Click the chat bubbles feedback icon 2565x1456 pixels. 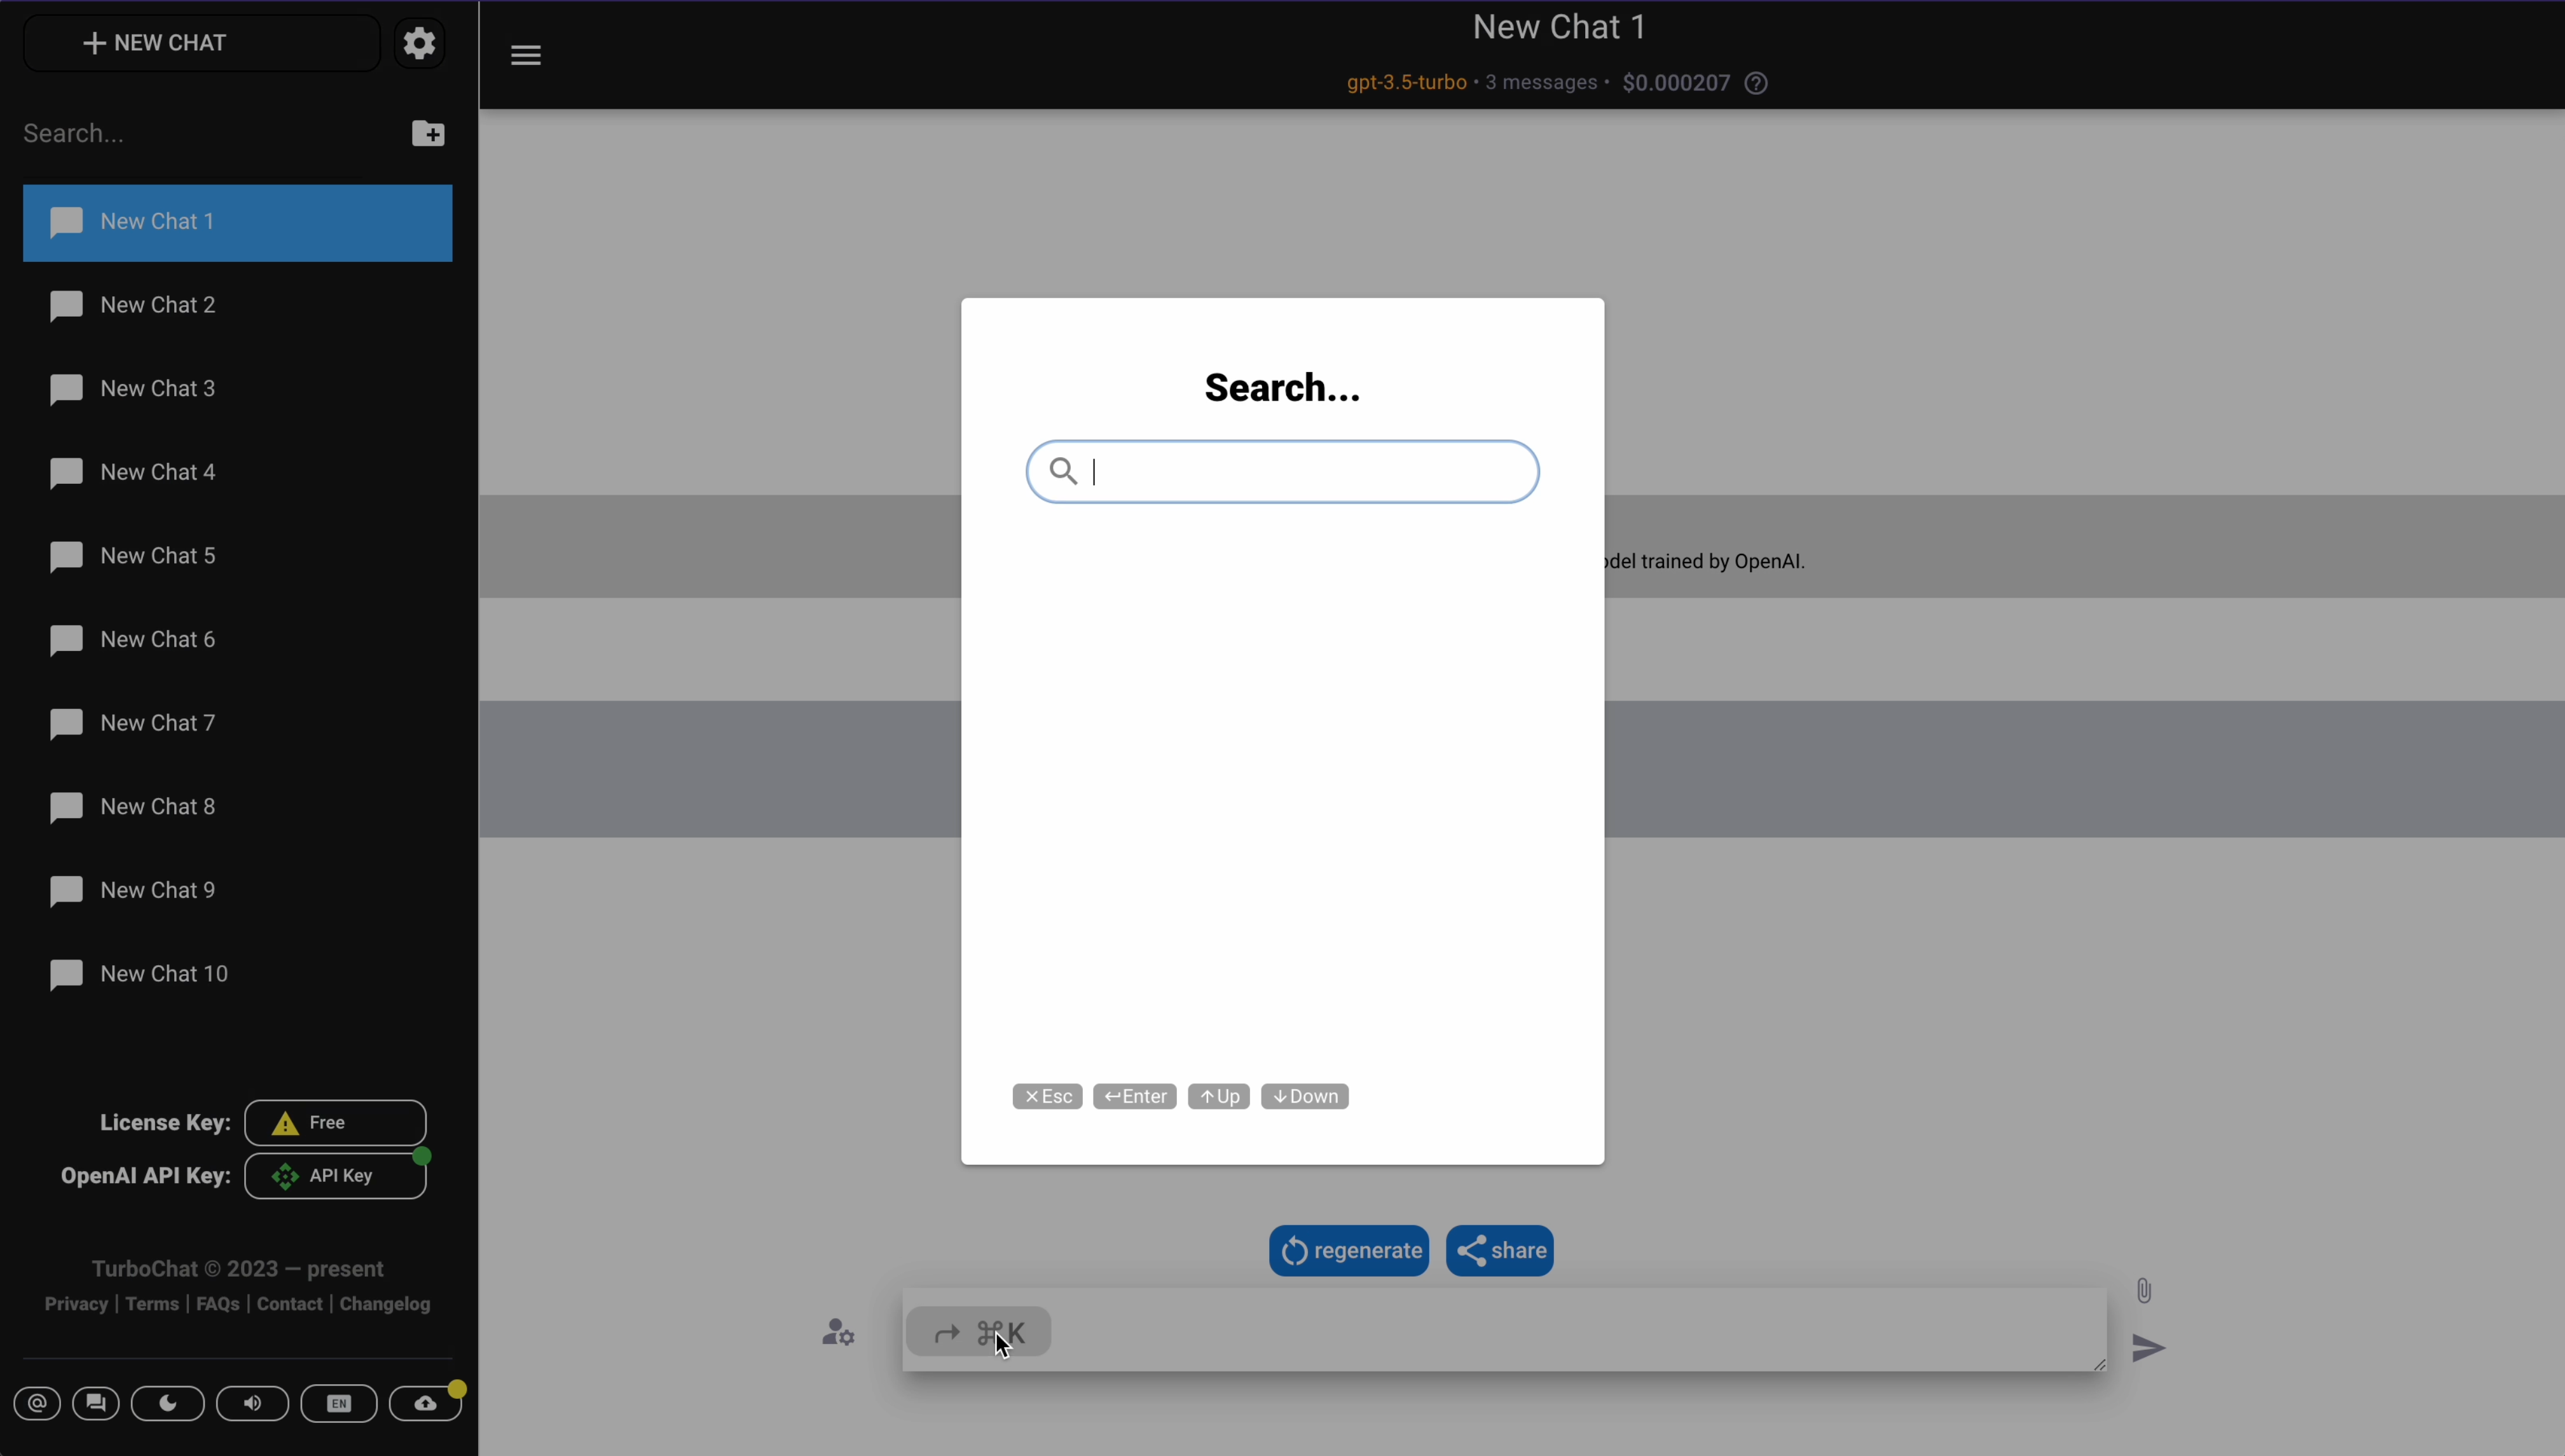96,1403
